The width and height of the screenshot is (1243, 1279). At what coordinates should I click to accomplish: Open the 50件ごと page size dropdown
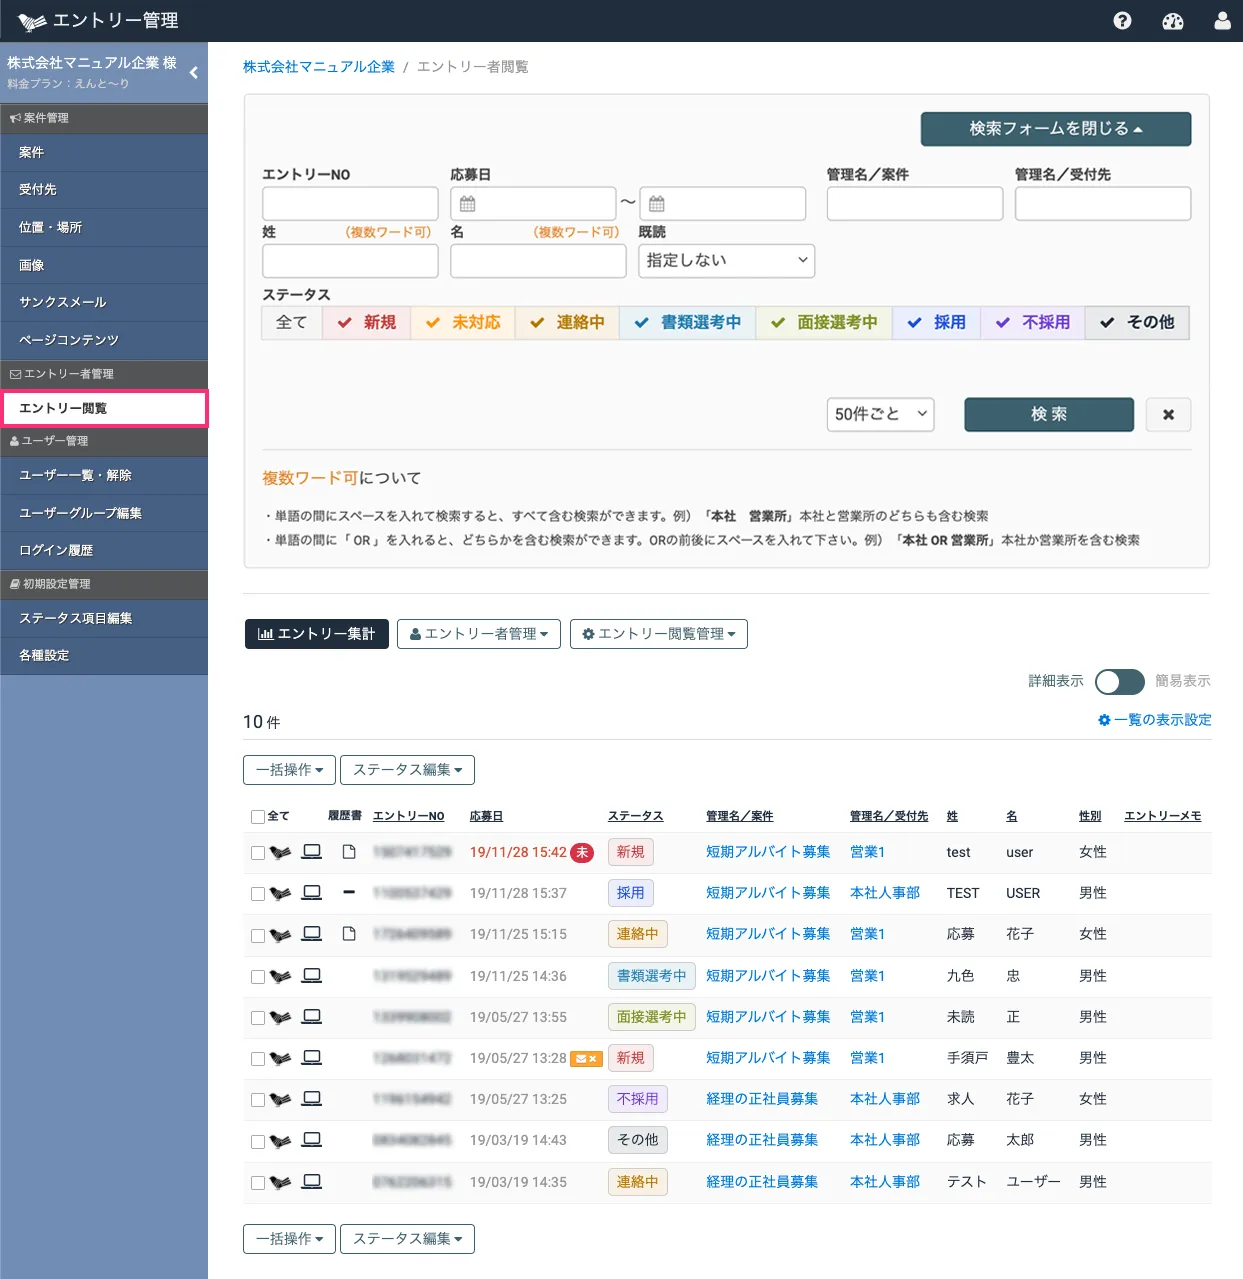point(880,414)
